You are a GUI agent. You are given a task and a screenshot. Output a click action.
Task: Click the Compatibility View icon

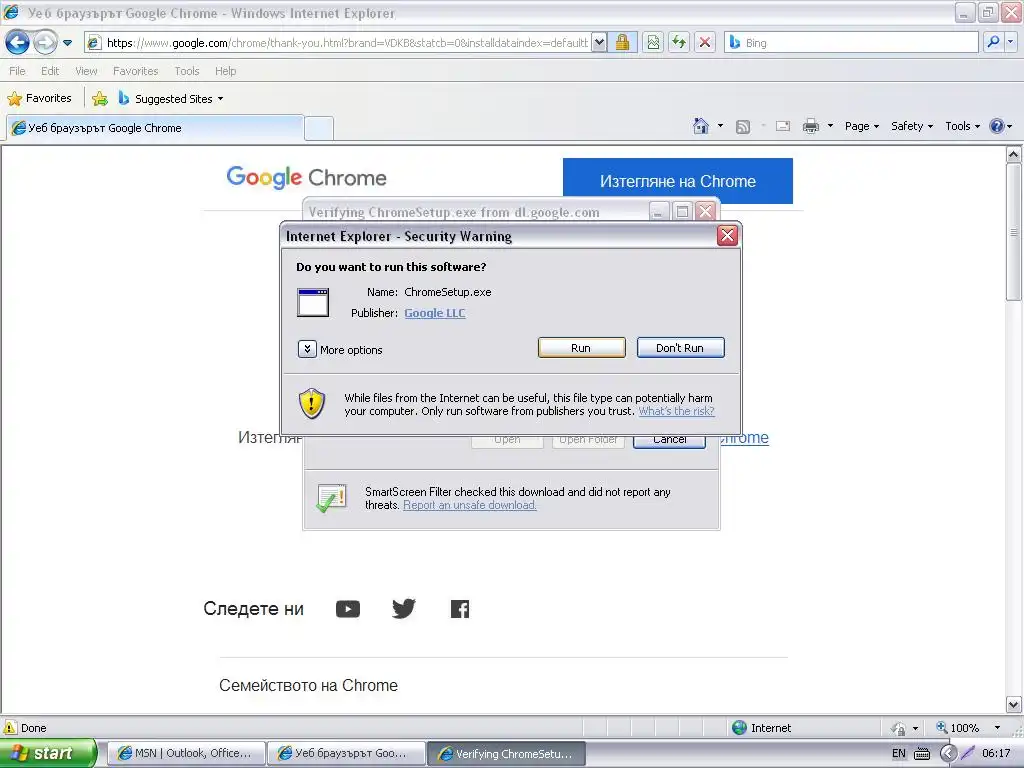click(x=653, y=43)
